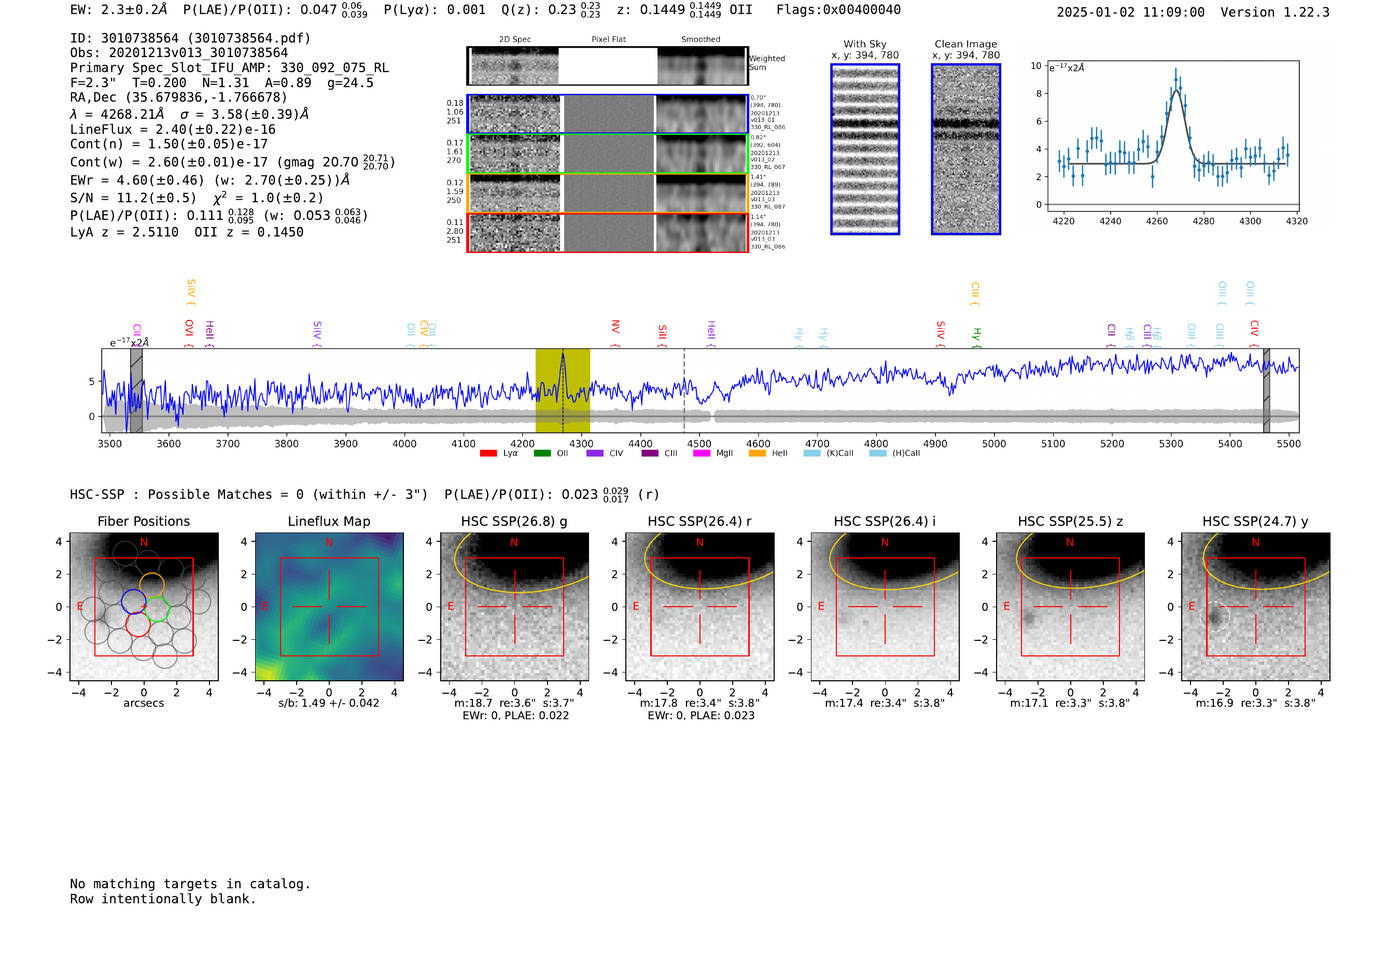Click 'Row intentionally blank.' text
Screen dimensions: 1400x953
tap(163, 899)
